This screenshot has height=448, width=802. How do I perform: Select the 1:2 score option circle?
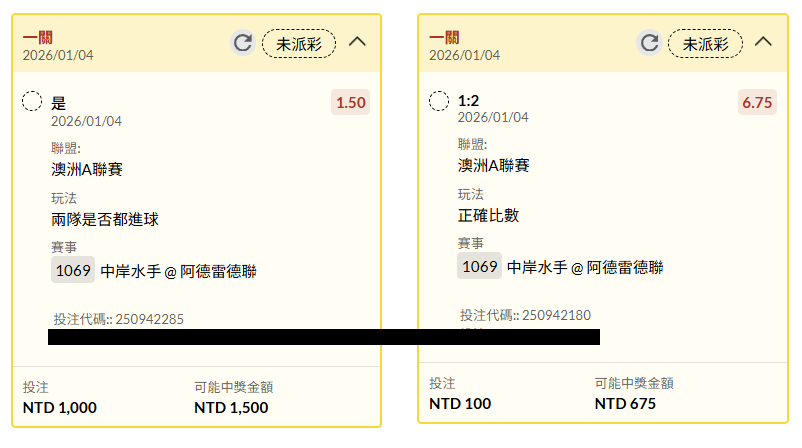(x=439, y=101)
